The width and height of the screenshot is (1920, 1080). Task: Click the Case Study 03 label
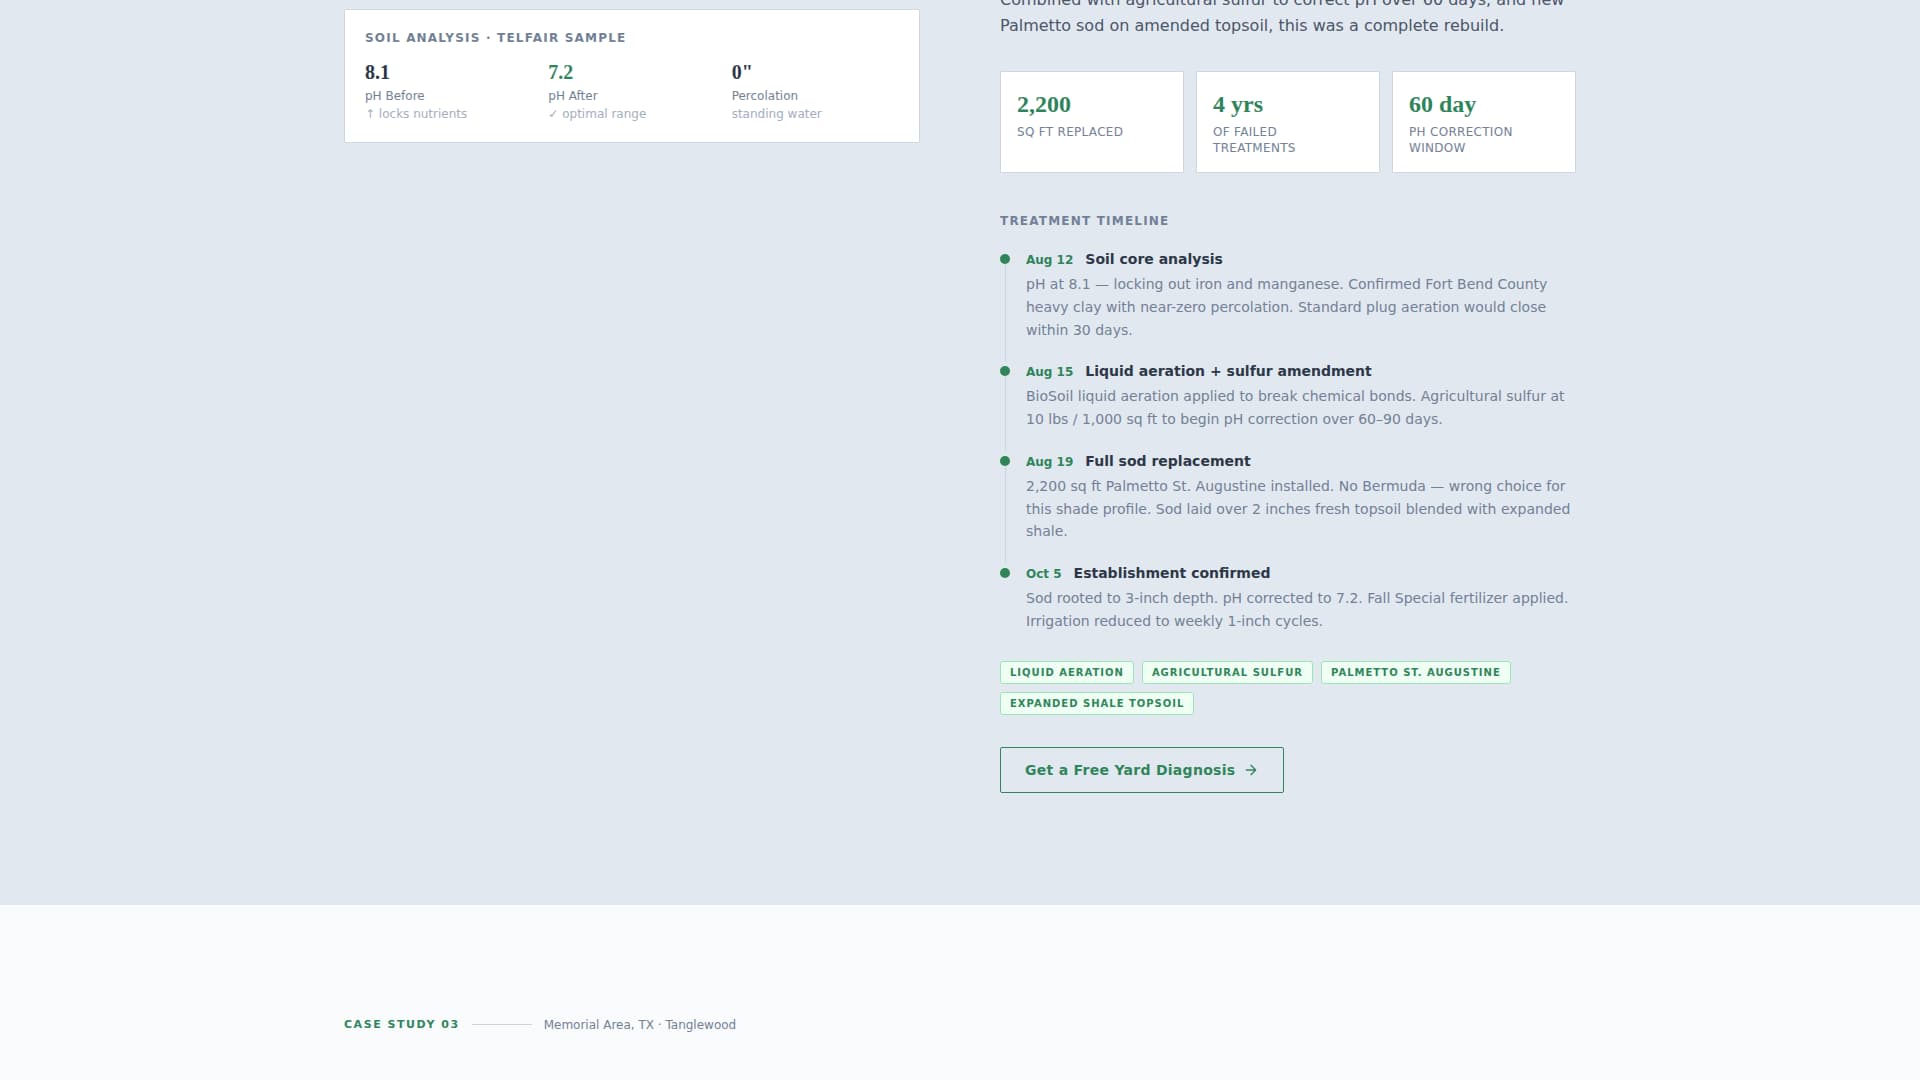point(401,1024)
